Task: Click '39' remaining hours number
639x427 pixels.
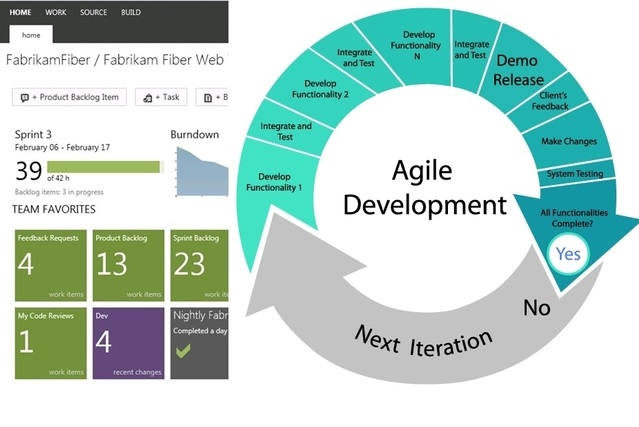Action: coord(29,171)
